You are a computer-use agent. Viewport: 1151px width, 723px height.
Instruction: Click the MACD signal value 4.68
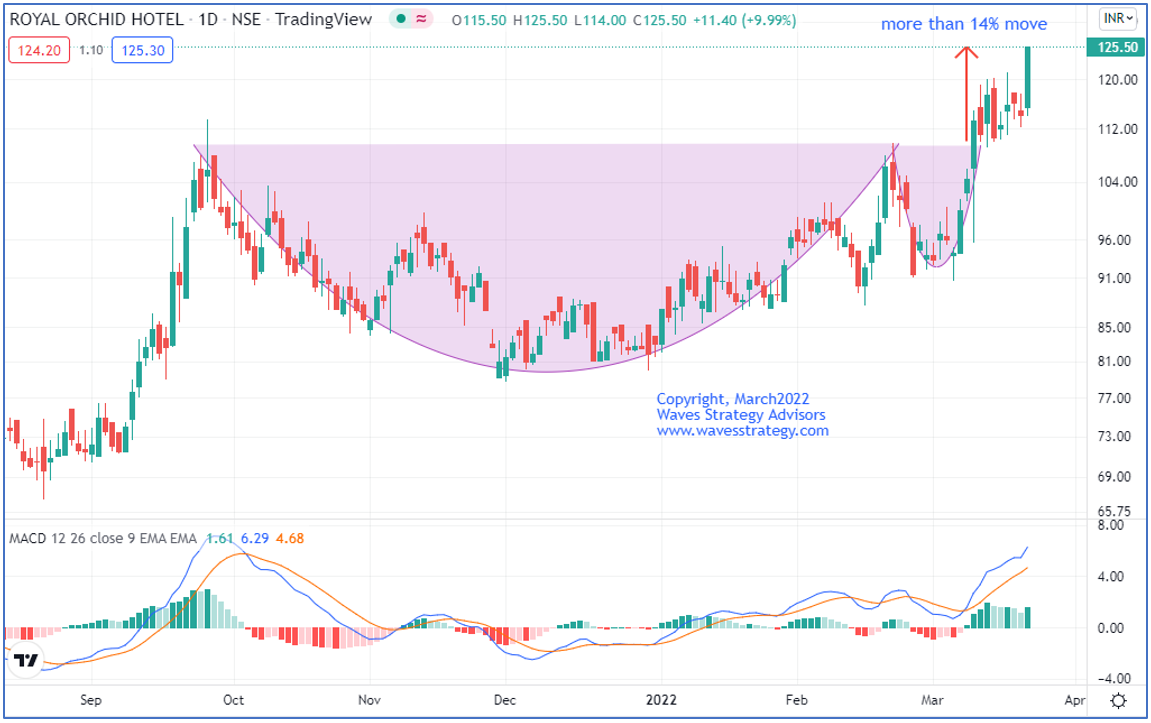(x=290, y=539)
